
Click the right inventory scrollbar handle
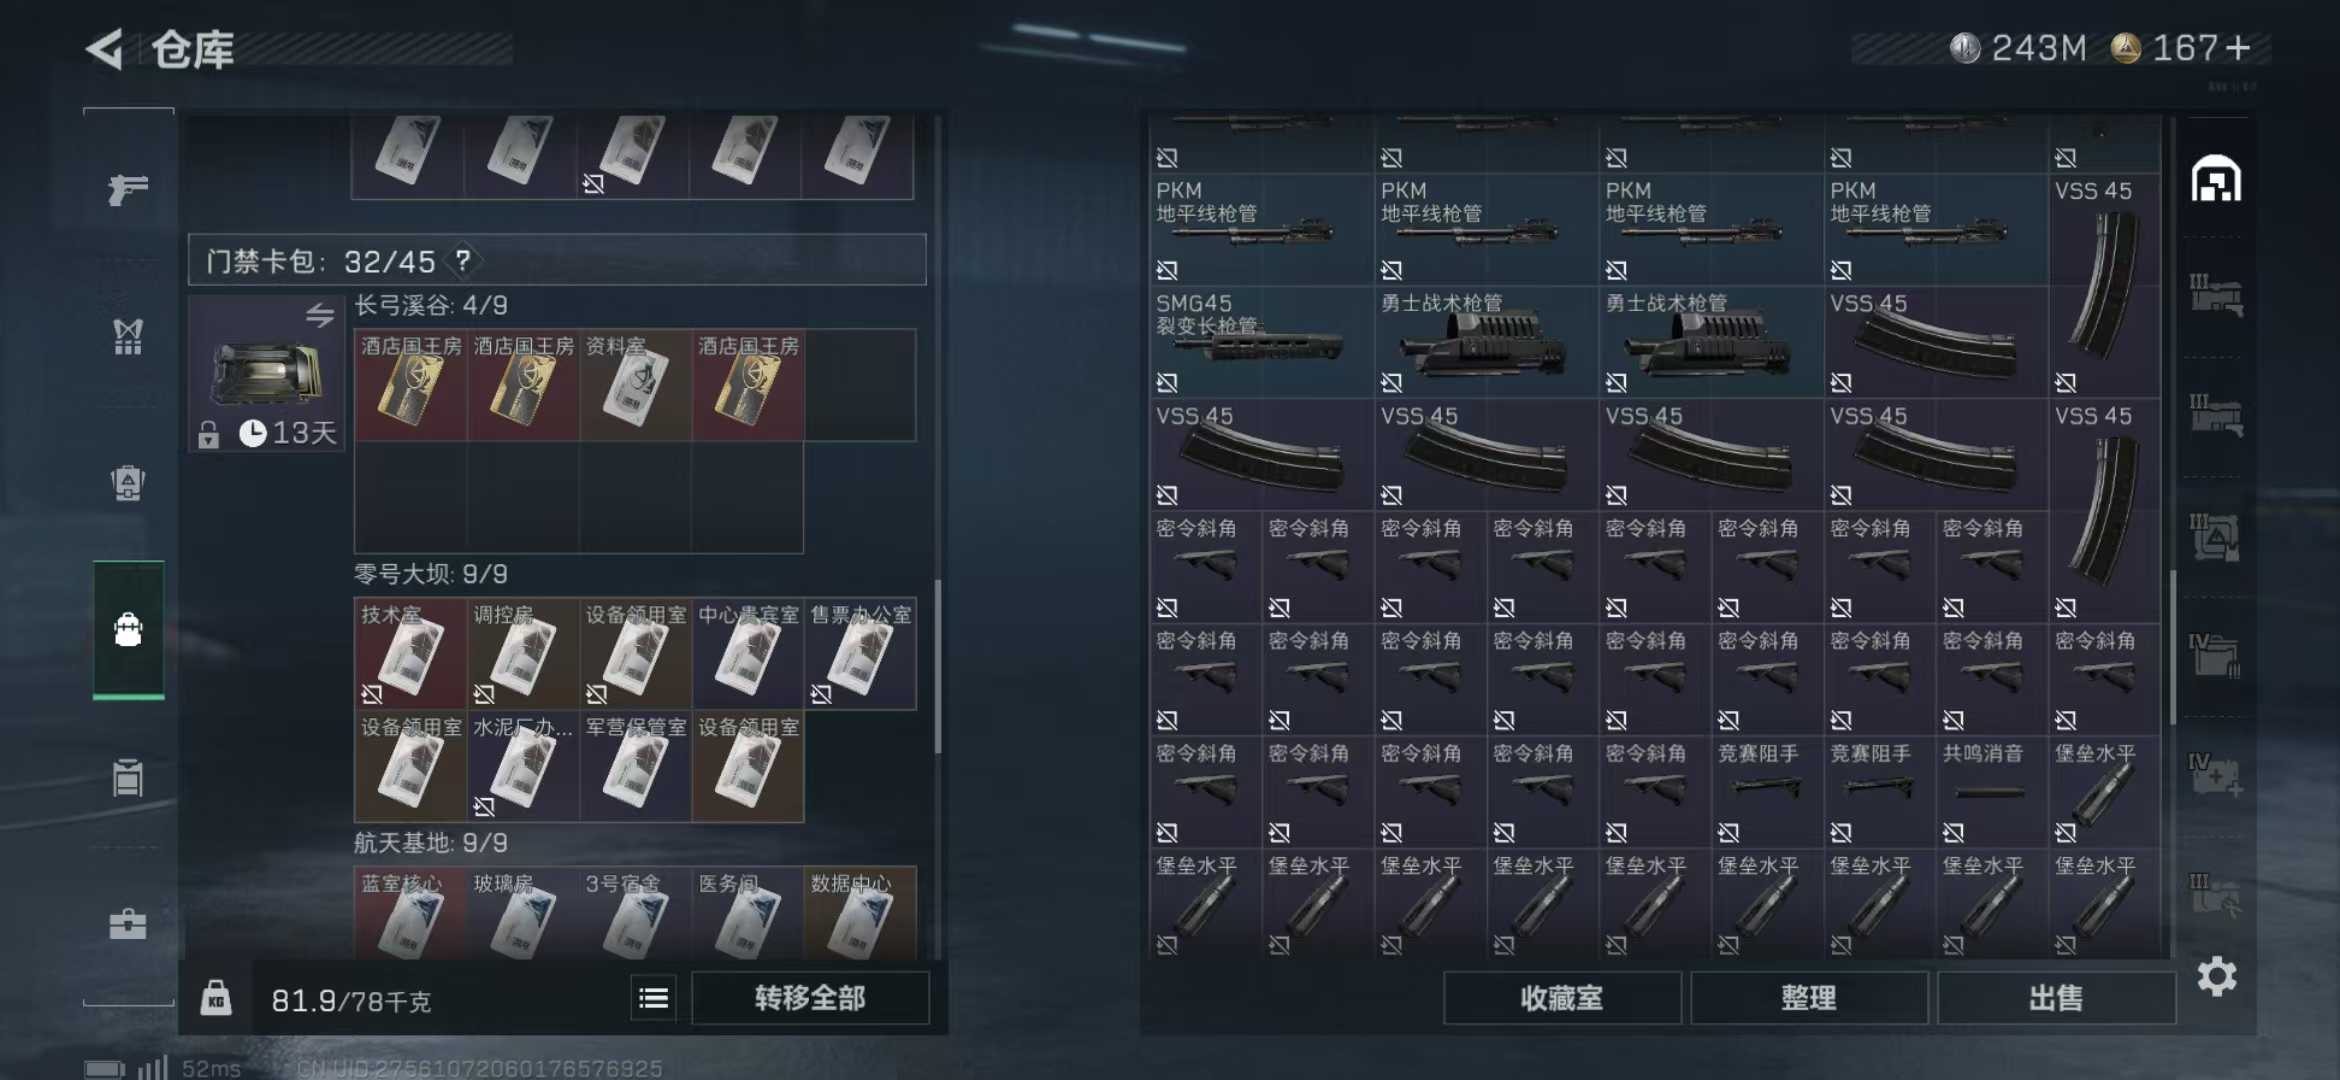coord(2171,647)
